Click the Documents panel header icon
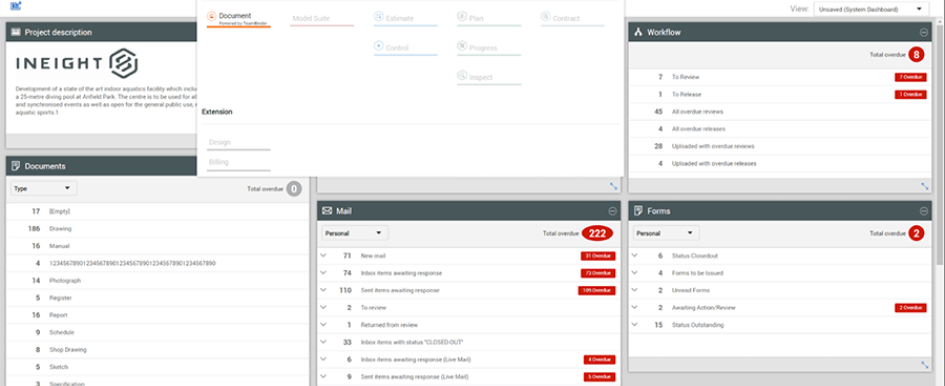Viewport: 945px width, 386px height. point(16,166)
